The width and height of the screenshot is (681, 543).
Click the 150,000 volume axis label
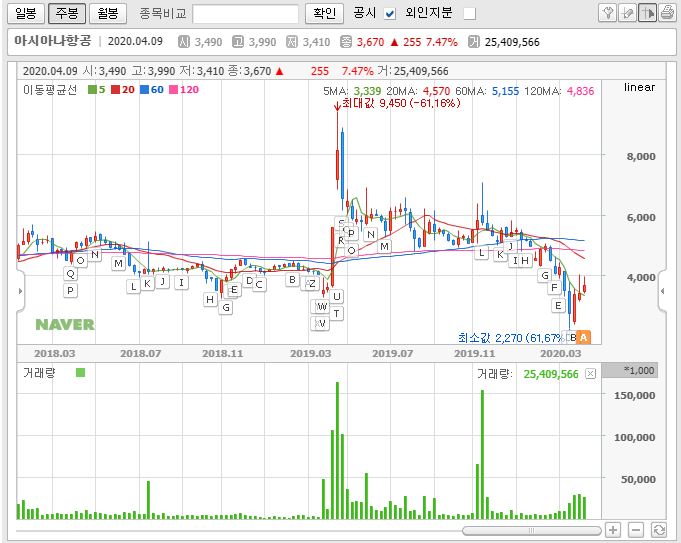coord(635,395)
